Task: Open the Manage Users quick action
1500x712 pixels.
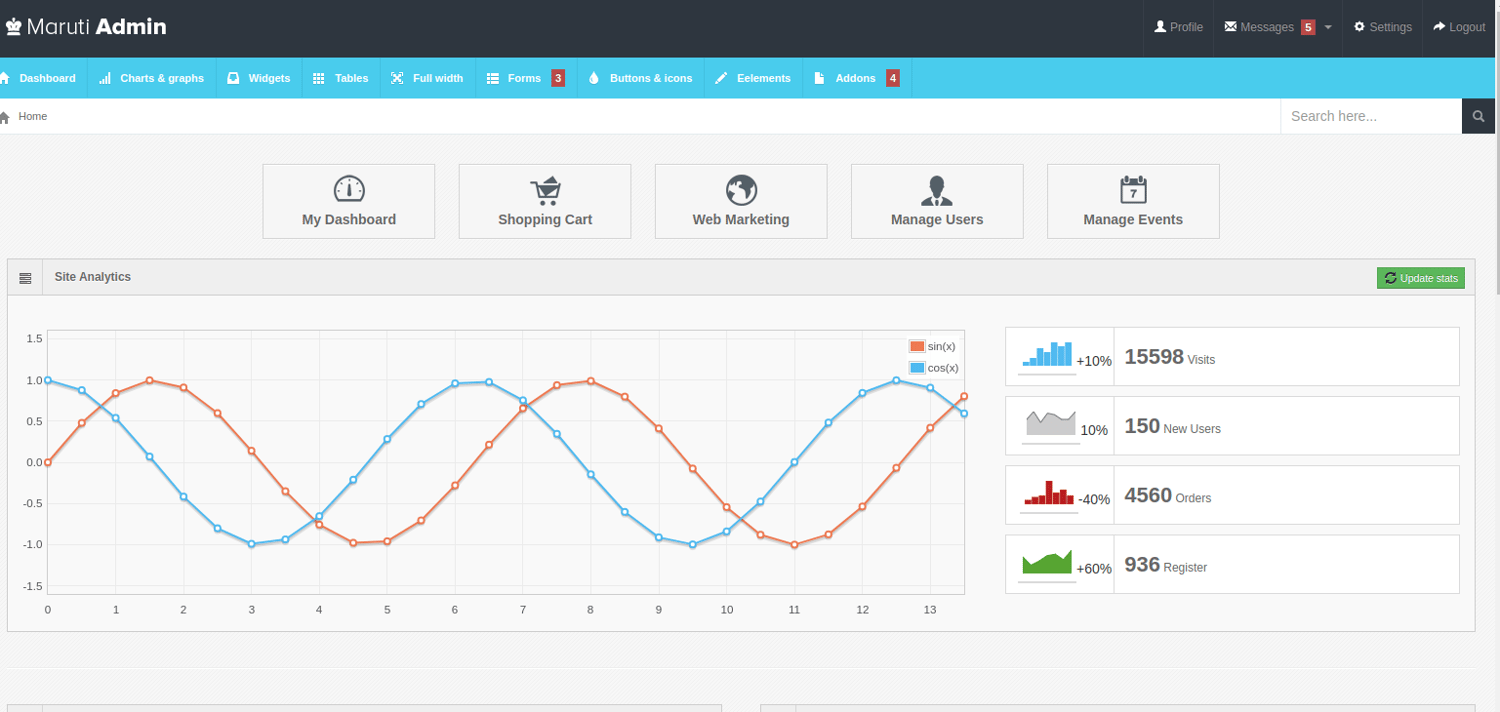Action: pos(937,201)
